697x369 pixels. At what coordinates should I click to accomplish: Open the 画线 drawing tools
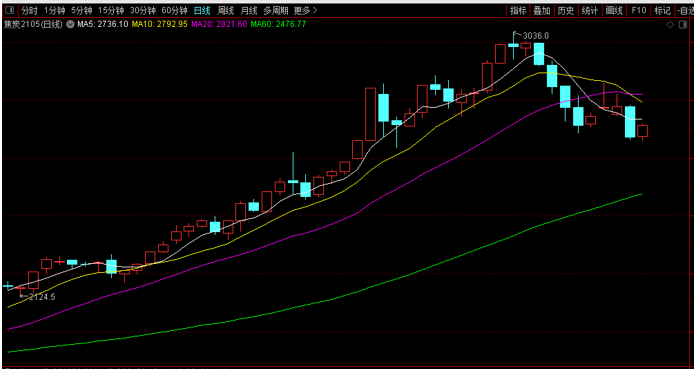click(x=614, y=11)
